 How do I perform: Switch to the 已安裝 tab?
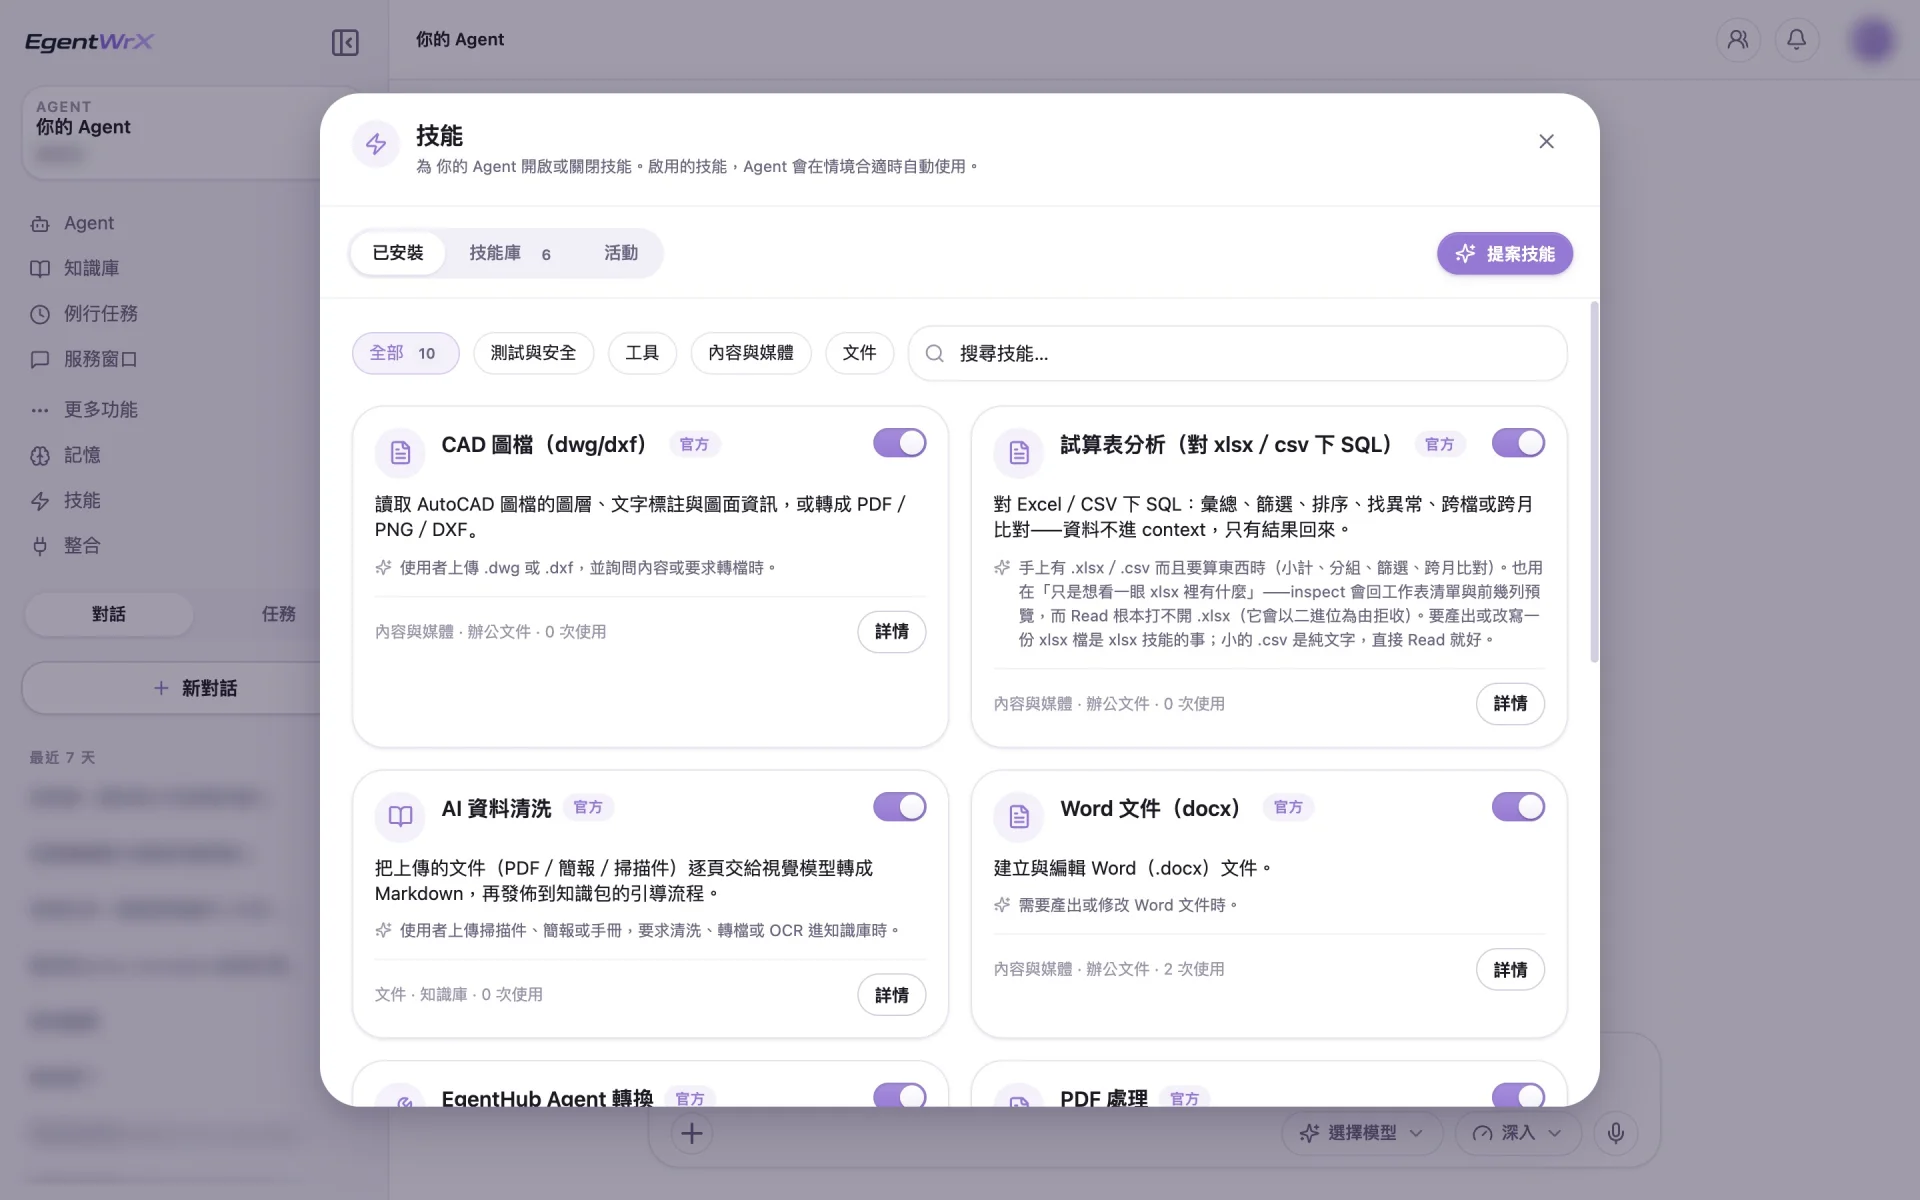pyautogui.click(x=398, y=253)
